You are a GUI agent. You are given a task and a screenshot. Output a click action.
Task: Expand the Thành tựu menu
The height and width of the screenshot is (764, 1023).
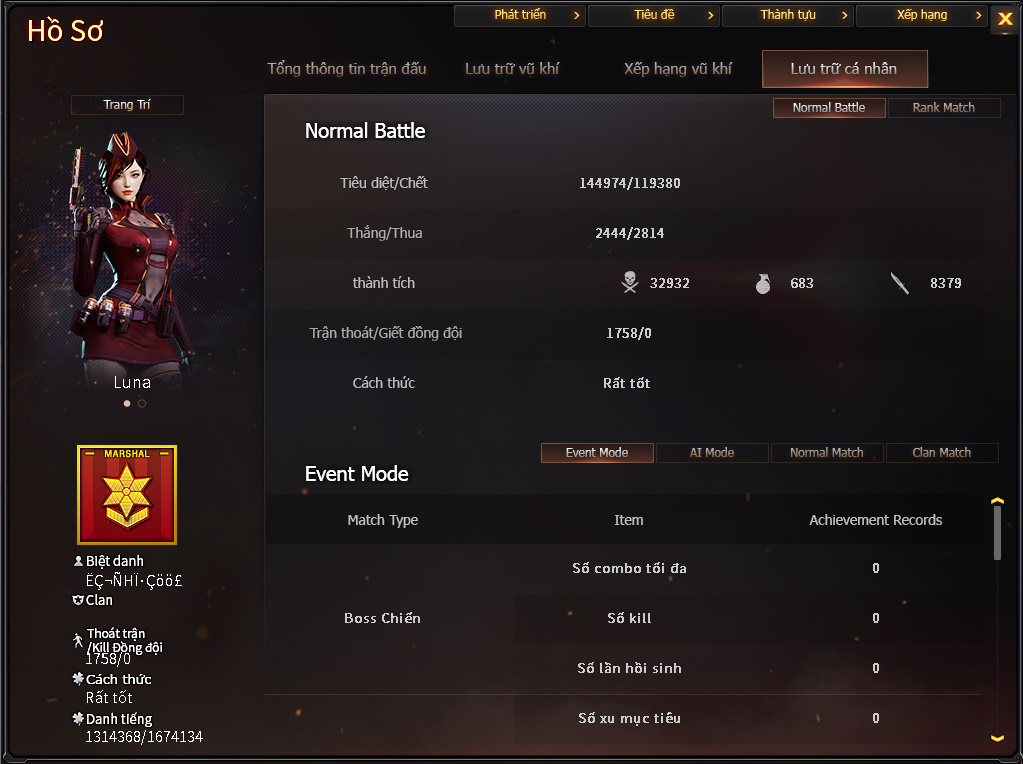click(788, 15)
